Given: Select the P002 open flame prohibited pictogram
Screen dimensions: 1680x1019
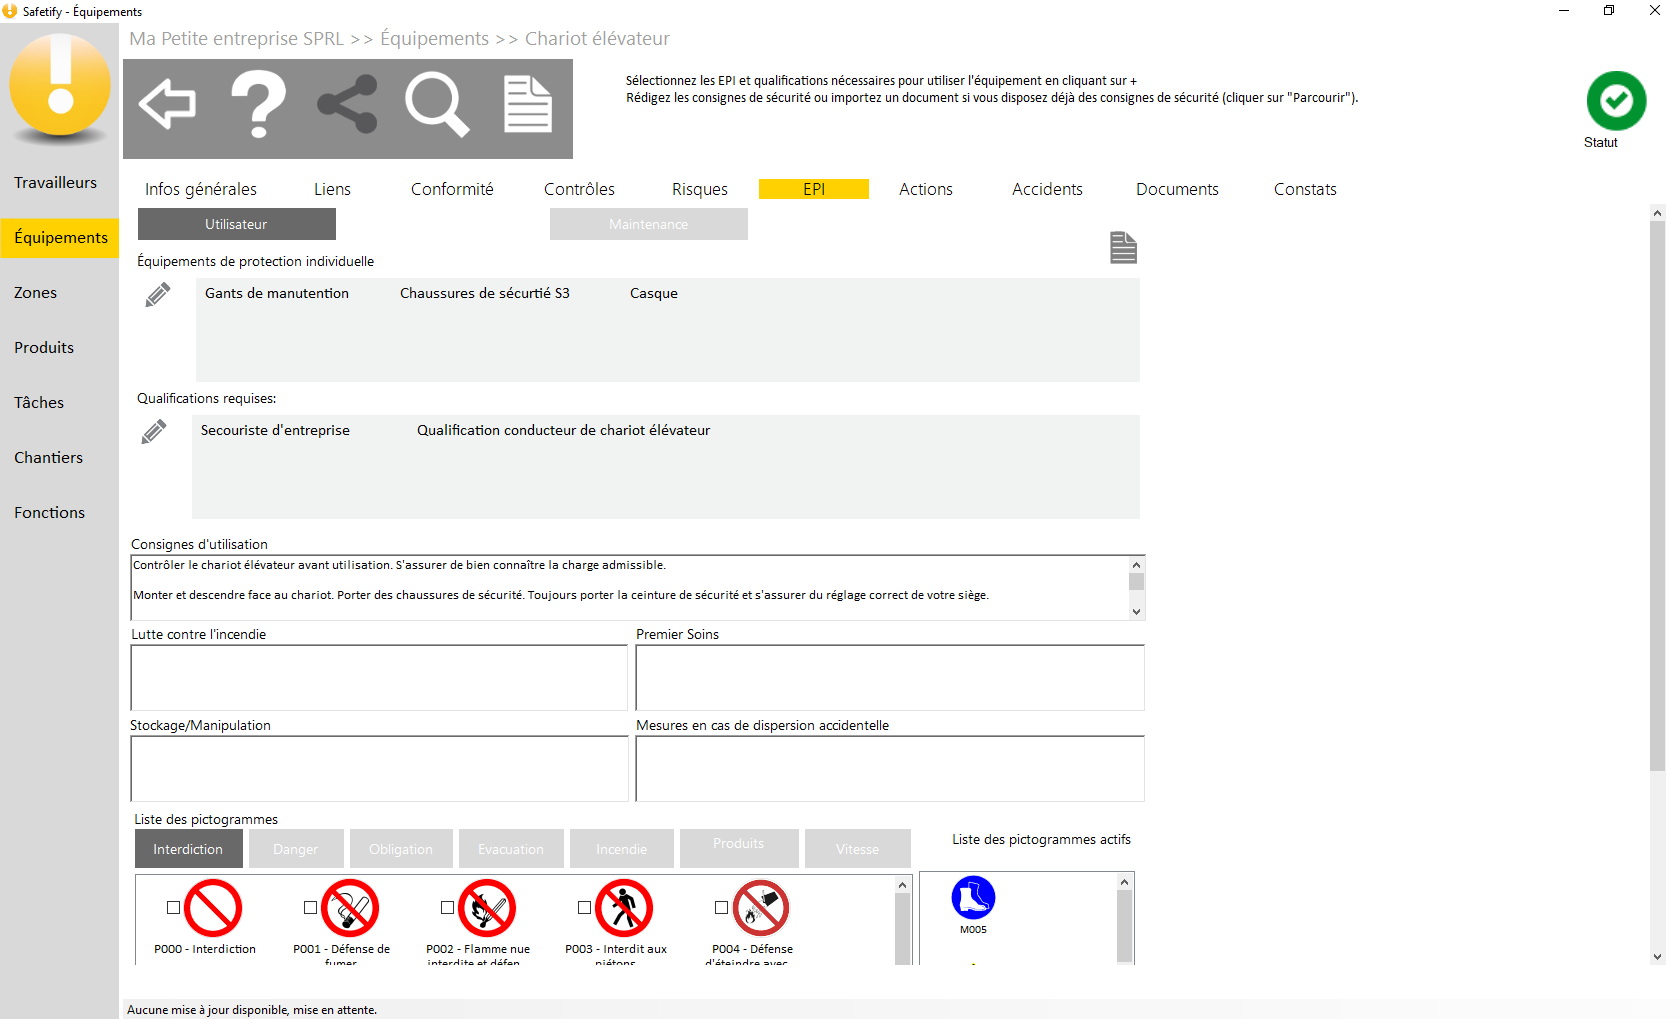Looking at the screenshot, I should click(487, 908).
